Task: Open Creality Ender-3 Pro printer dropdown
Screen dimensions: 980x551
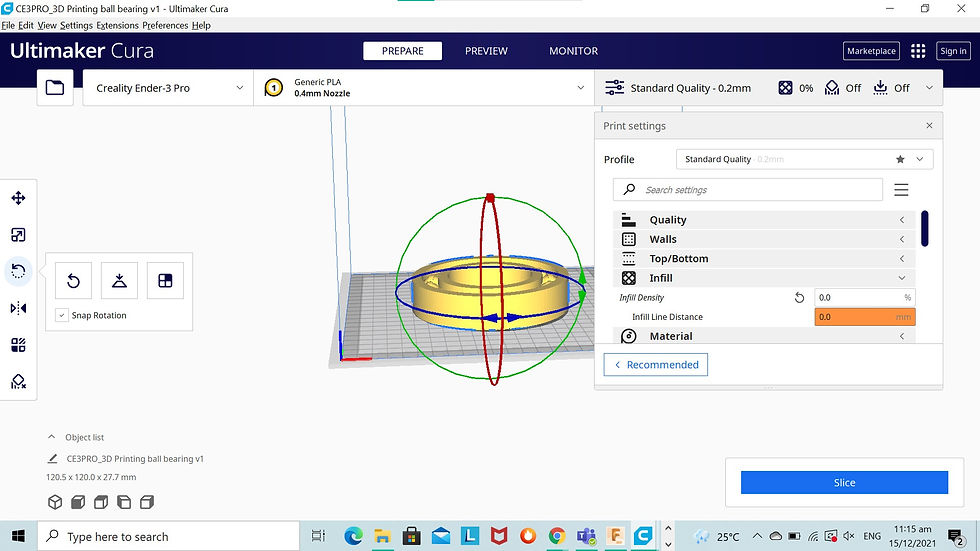Action: (168, 88)
